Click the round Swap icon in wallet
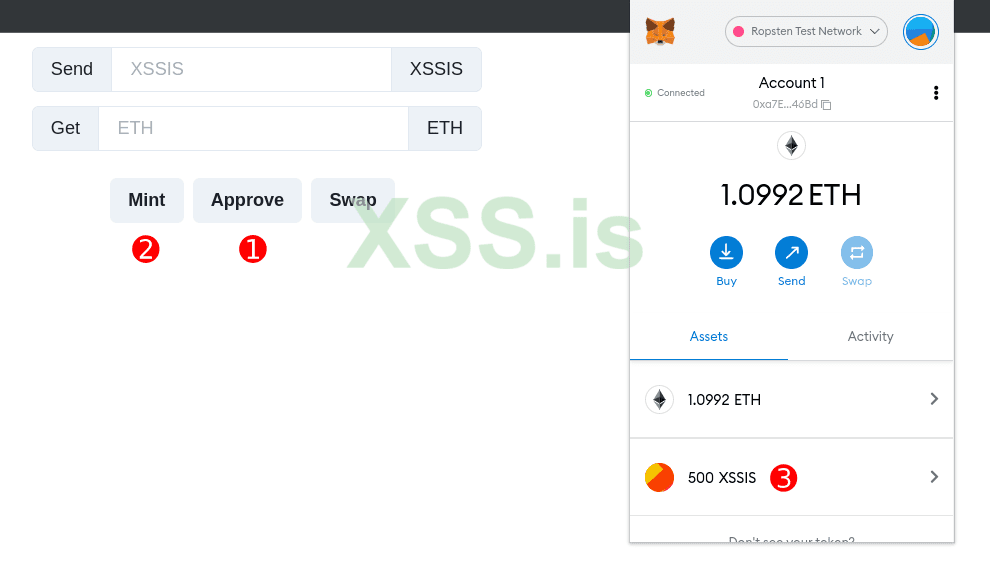The height and width of the screenshot is (564, 990). click(x=857, y=253)
